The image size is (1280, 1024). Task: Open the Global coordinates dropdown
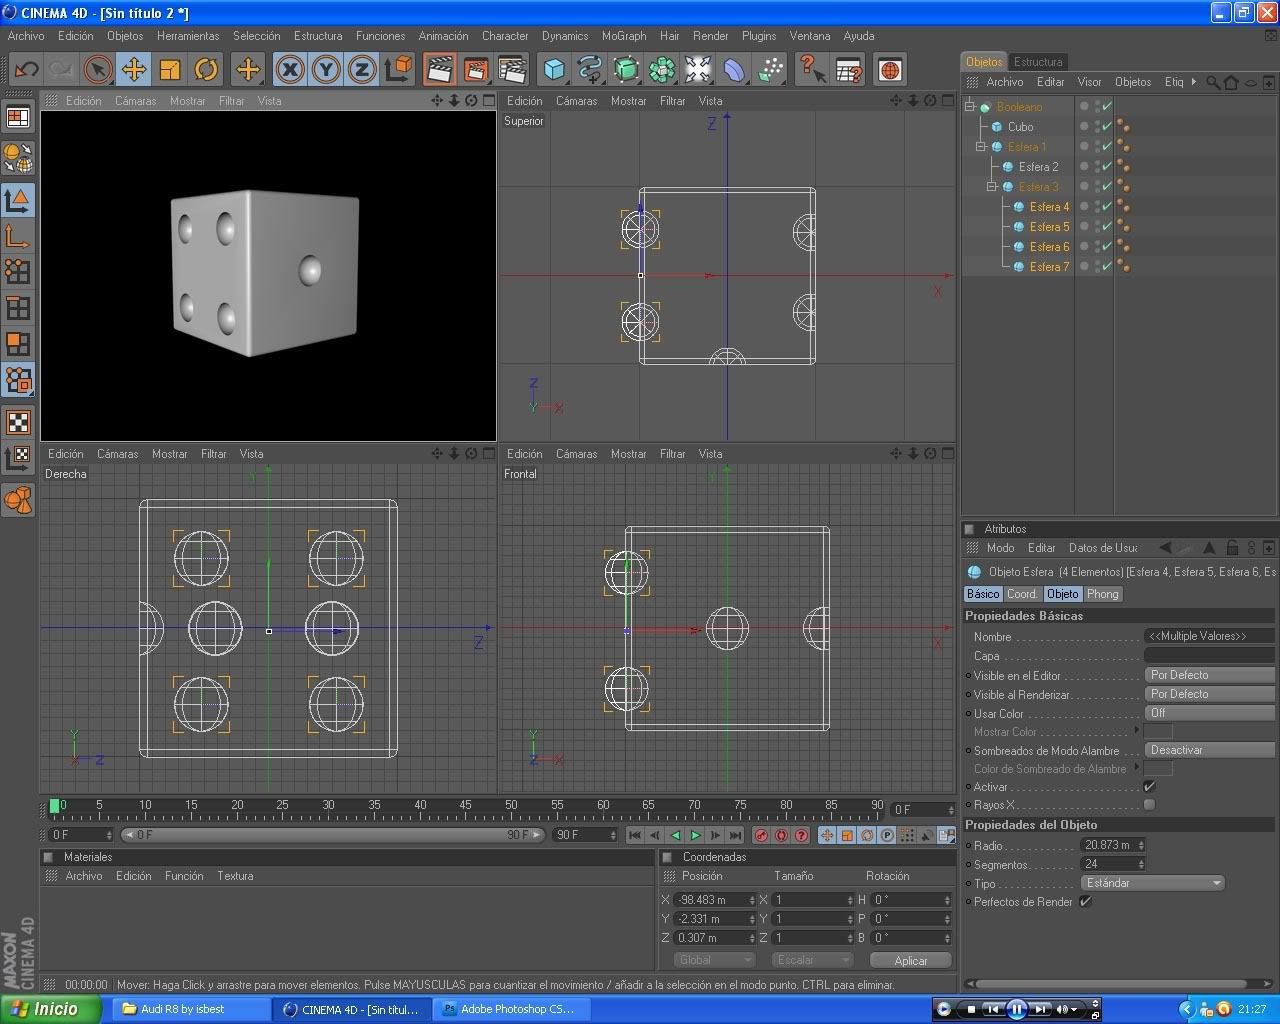[714, 960]
